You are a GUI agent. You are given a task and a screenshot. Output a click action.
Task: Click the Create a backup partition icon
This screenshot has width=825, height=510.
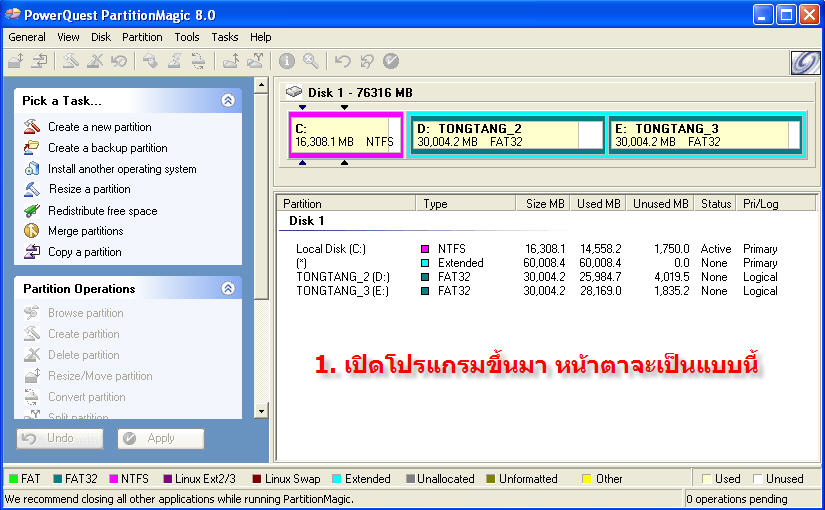[32, 147]
